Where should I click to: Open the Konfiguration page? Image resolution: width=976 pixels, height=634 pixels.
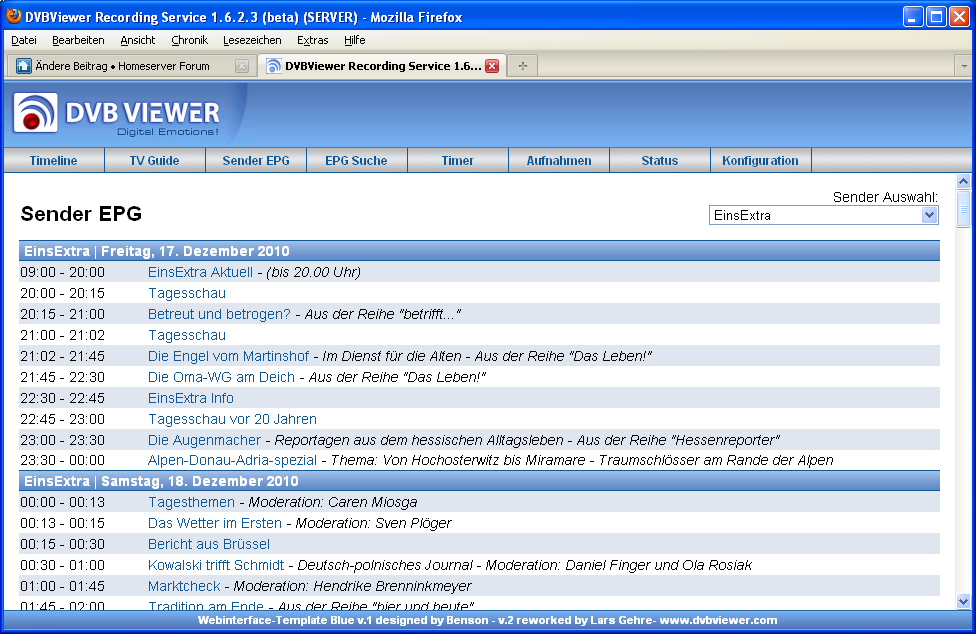tap(760, 161)
